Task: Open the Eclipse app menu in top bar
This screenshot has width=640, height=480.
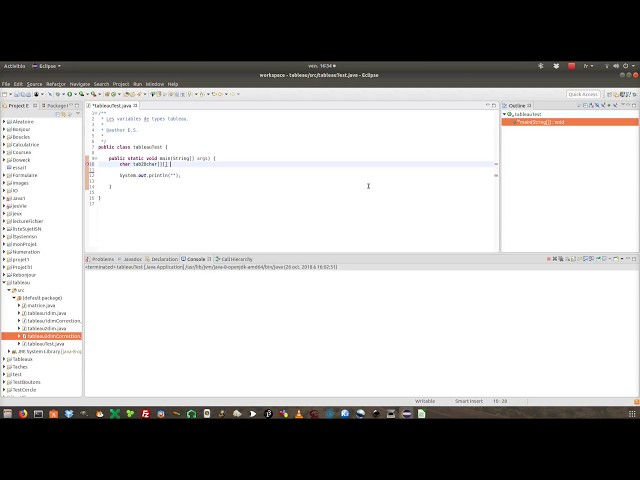Action: click(x=47, y=66)
